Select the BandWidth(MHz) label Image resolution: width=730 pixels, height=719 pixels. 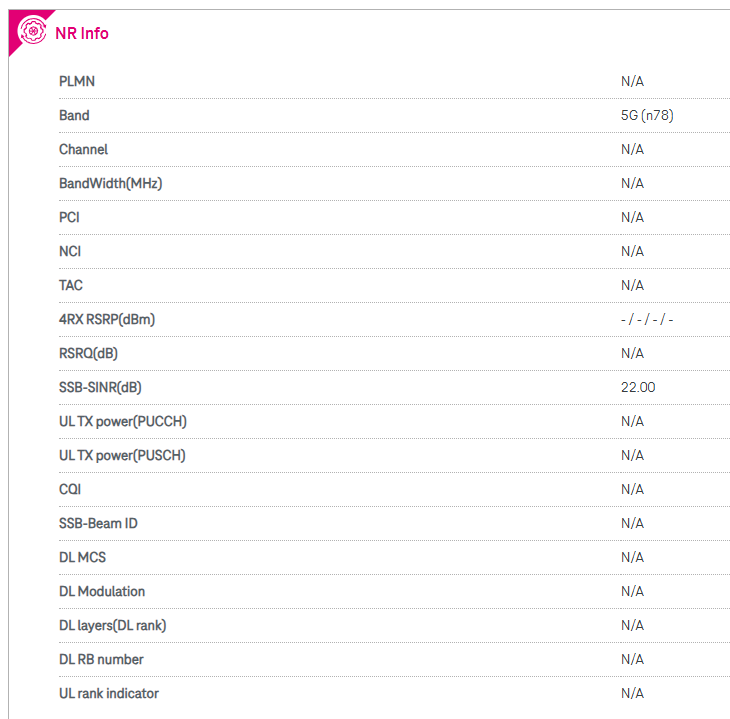[111, 183]
